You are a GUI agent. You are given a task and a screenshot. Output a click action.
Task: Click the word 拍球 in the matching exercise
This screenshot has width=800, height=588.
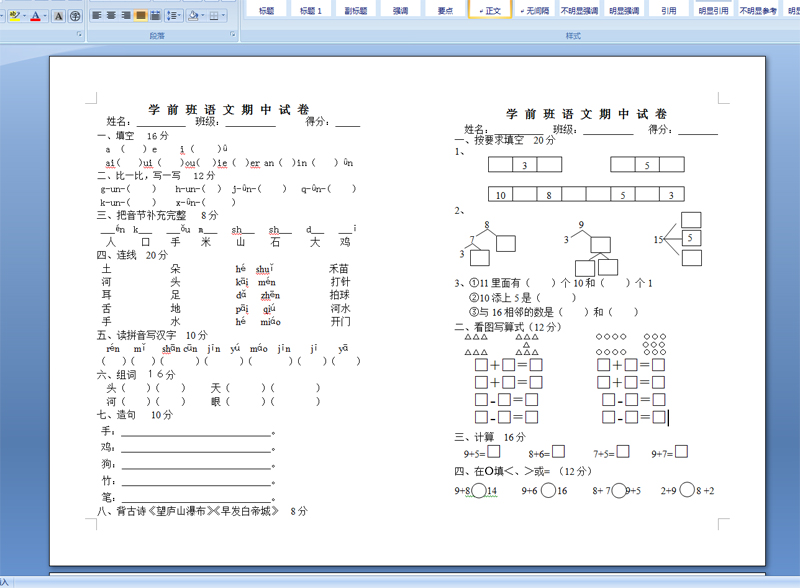tap(340, 295)
